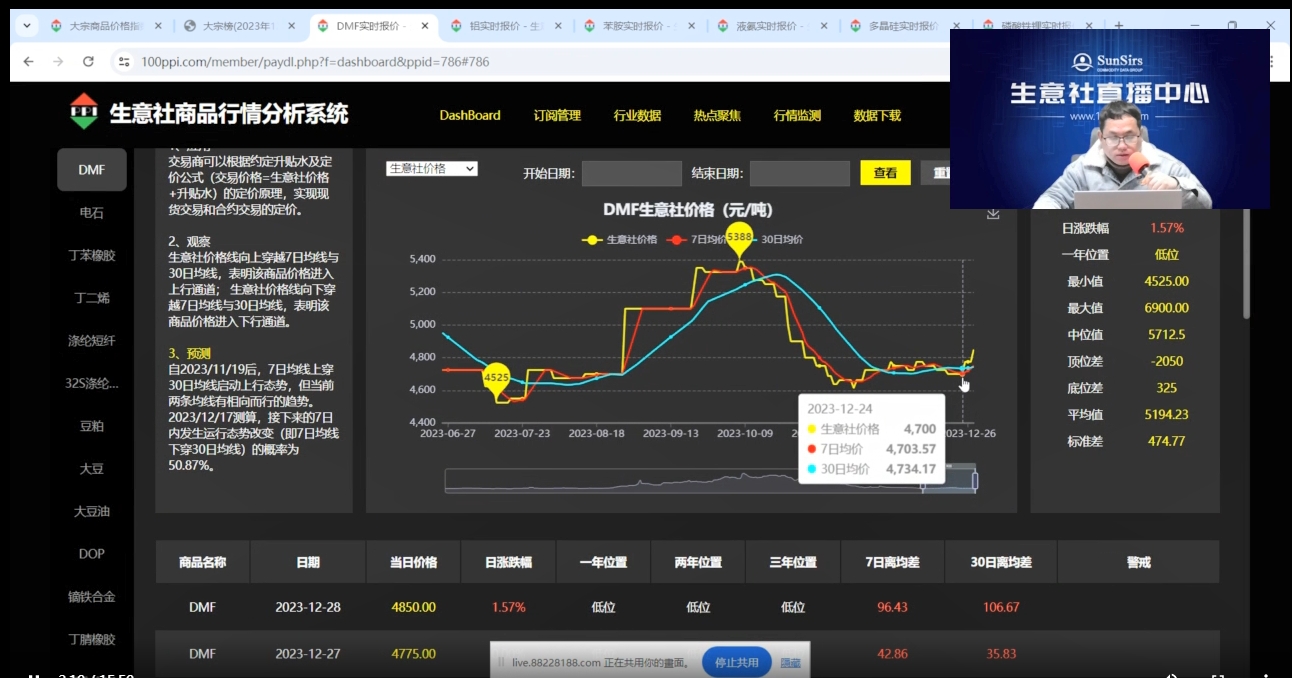Image resolution: width=1292 pixels, height=678 pixels.
Task: Reload the current page
Action: click(x=88, y=62)
